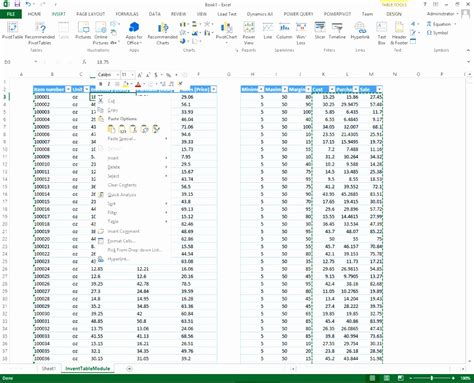This screenshot has width=474, height=383.
Task: Collapse the ribbon with the arrow
Action: pos(468,50)
